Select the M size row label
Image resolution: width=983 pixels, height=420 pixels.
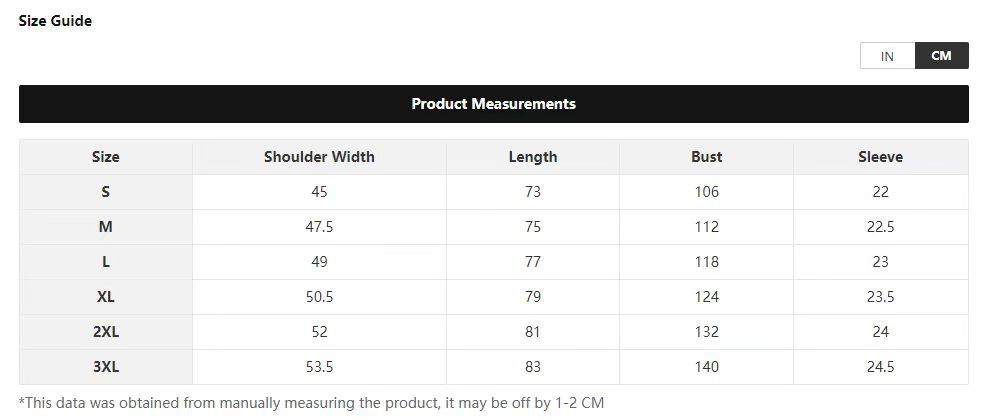click(x=105, y=227)
